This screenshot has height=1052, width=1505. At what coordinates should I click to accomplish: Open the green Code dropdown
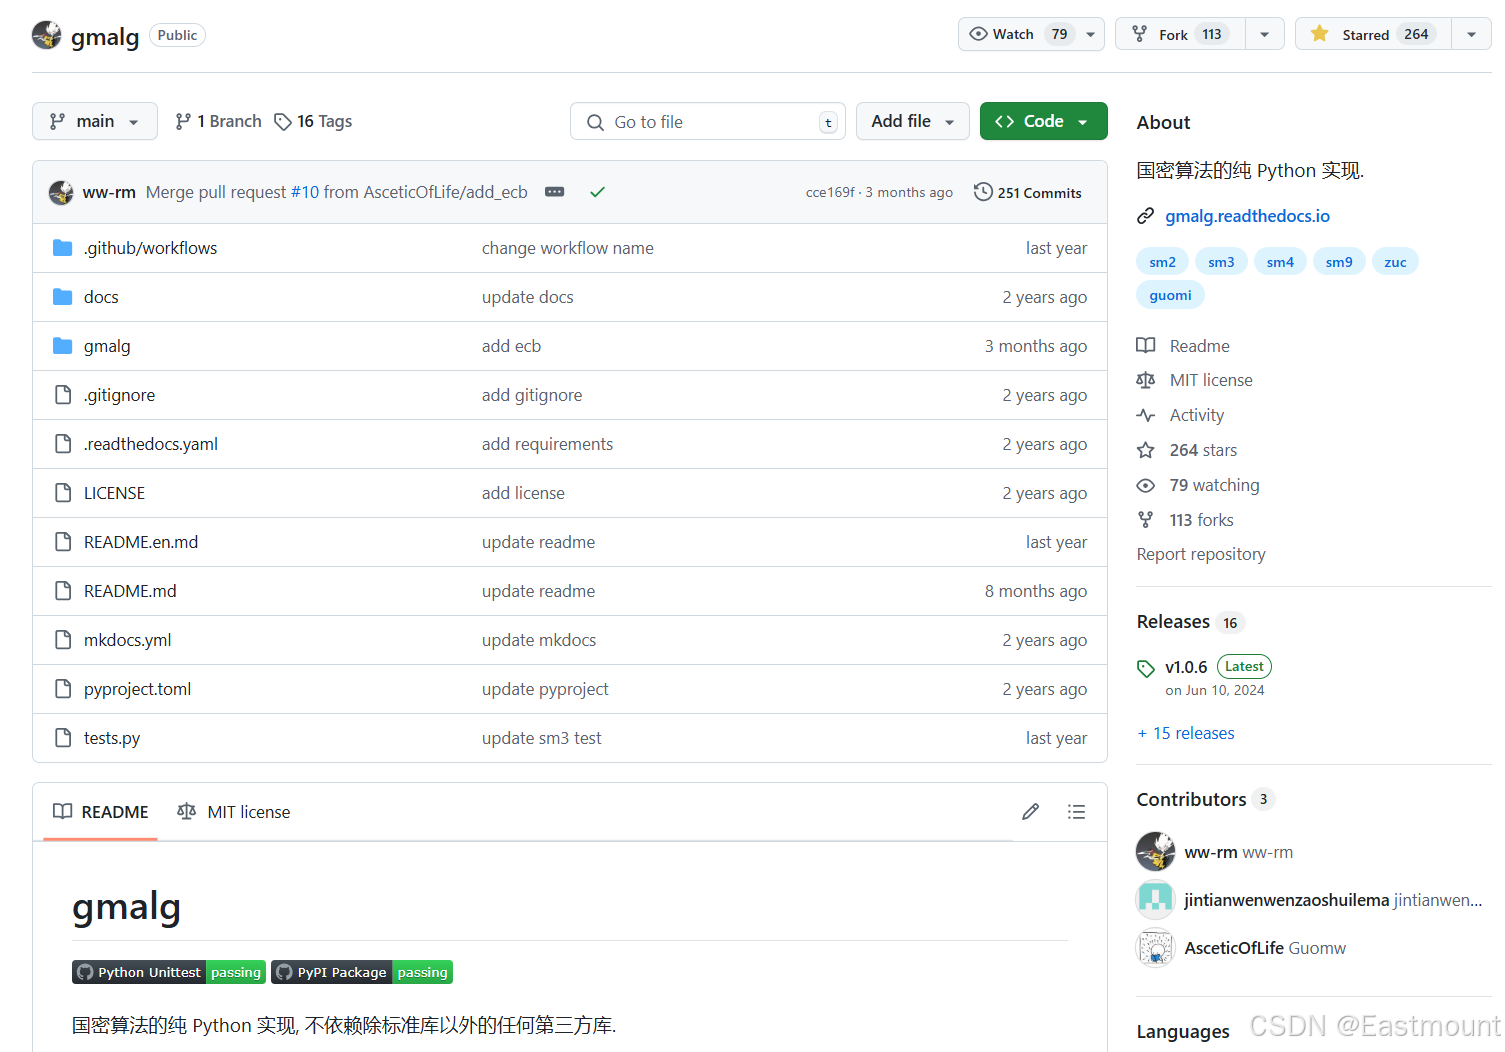pyautogui.click(x=1043, y=121)
